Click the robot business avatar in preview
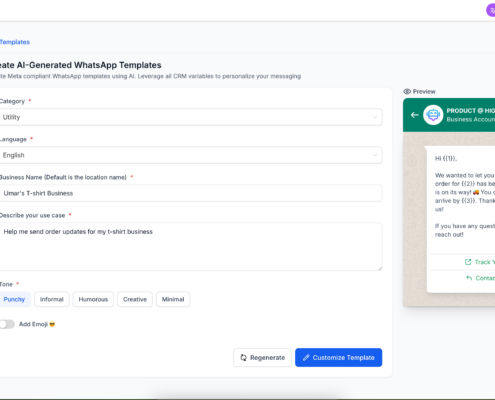495x400 pixels. [433, 115]
